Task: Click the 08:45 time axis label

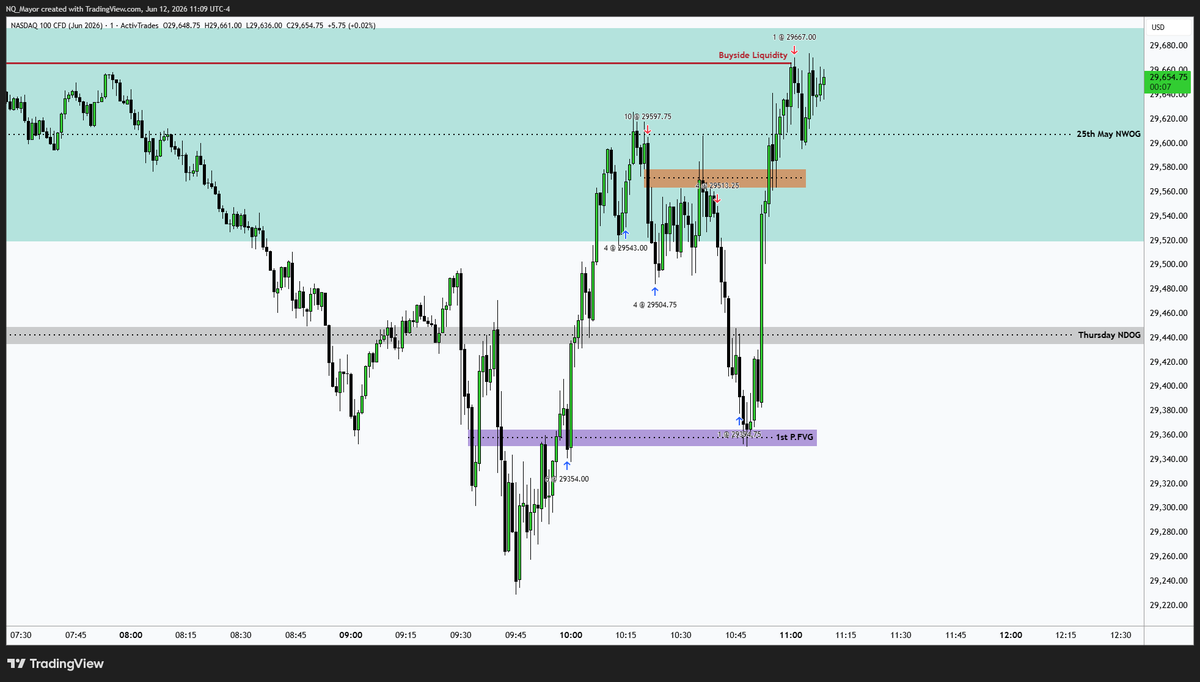Action: 295,635
